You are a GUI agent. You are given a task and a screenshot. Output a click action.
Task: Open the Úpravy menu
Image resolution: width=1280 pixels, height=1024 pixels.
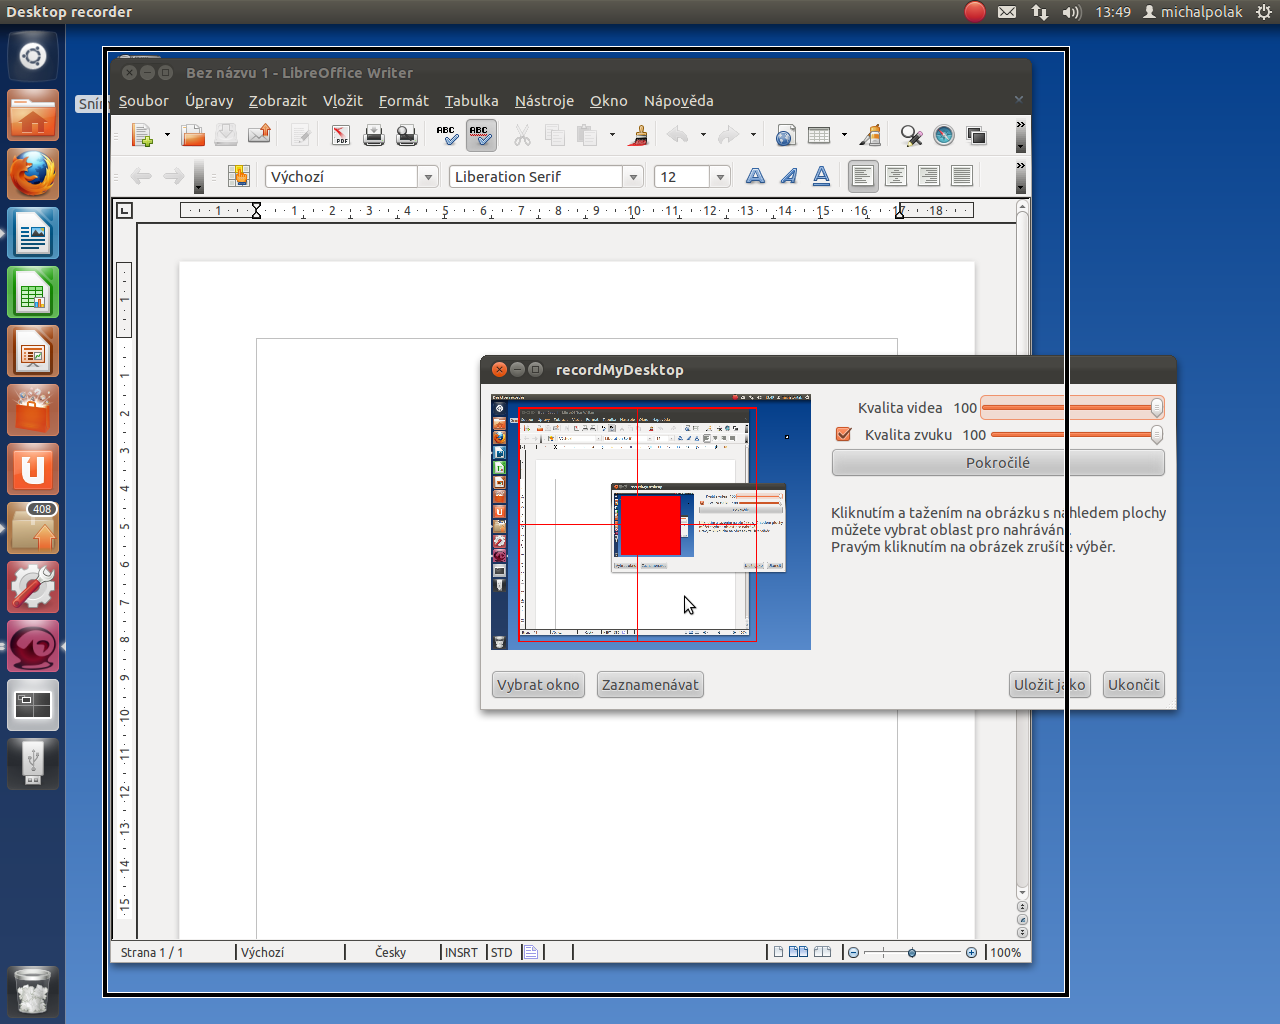209,101
